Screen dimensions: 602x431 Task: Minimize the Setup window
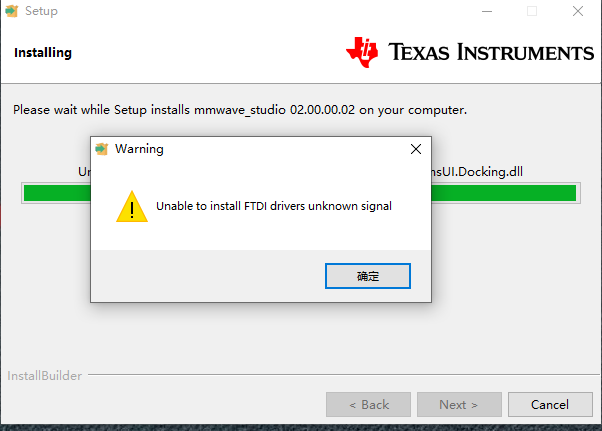point(487,11)
